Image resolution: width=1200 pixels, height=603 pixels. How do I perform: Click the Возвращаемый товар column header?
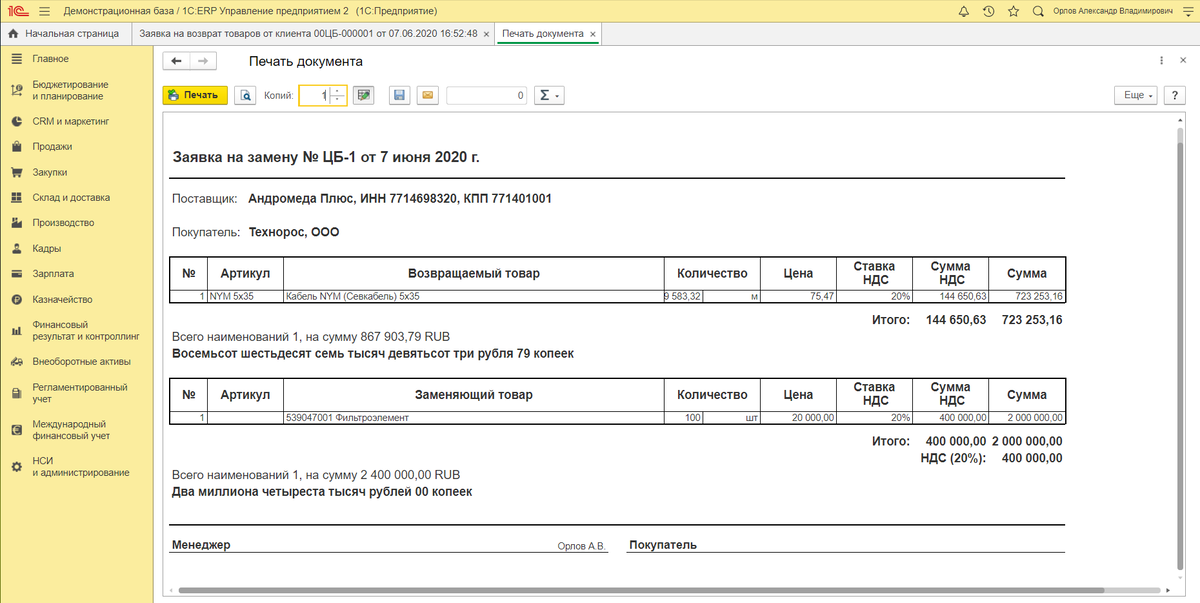pyautogui.click(x=474, y=273)
